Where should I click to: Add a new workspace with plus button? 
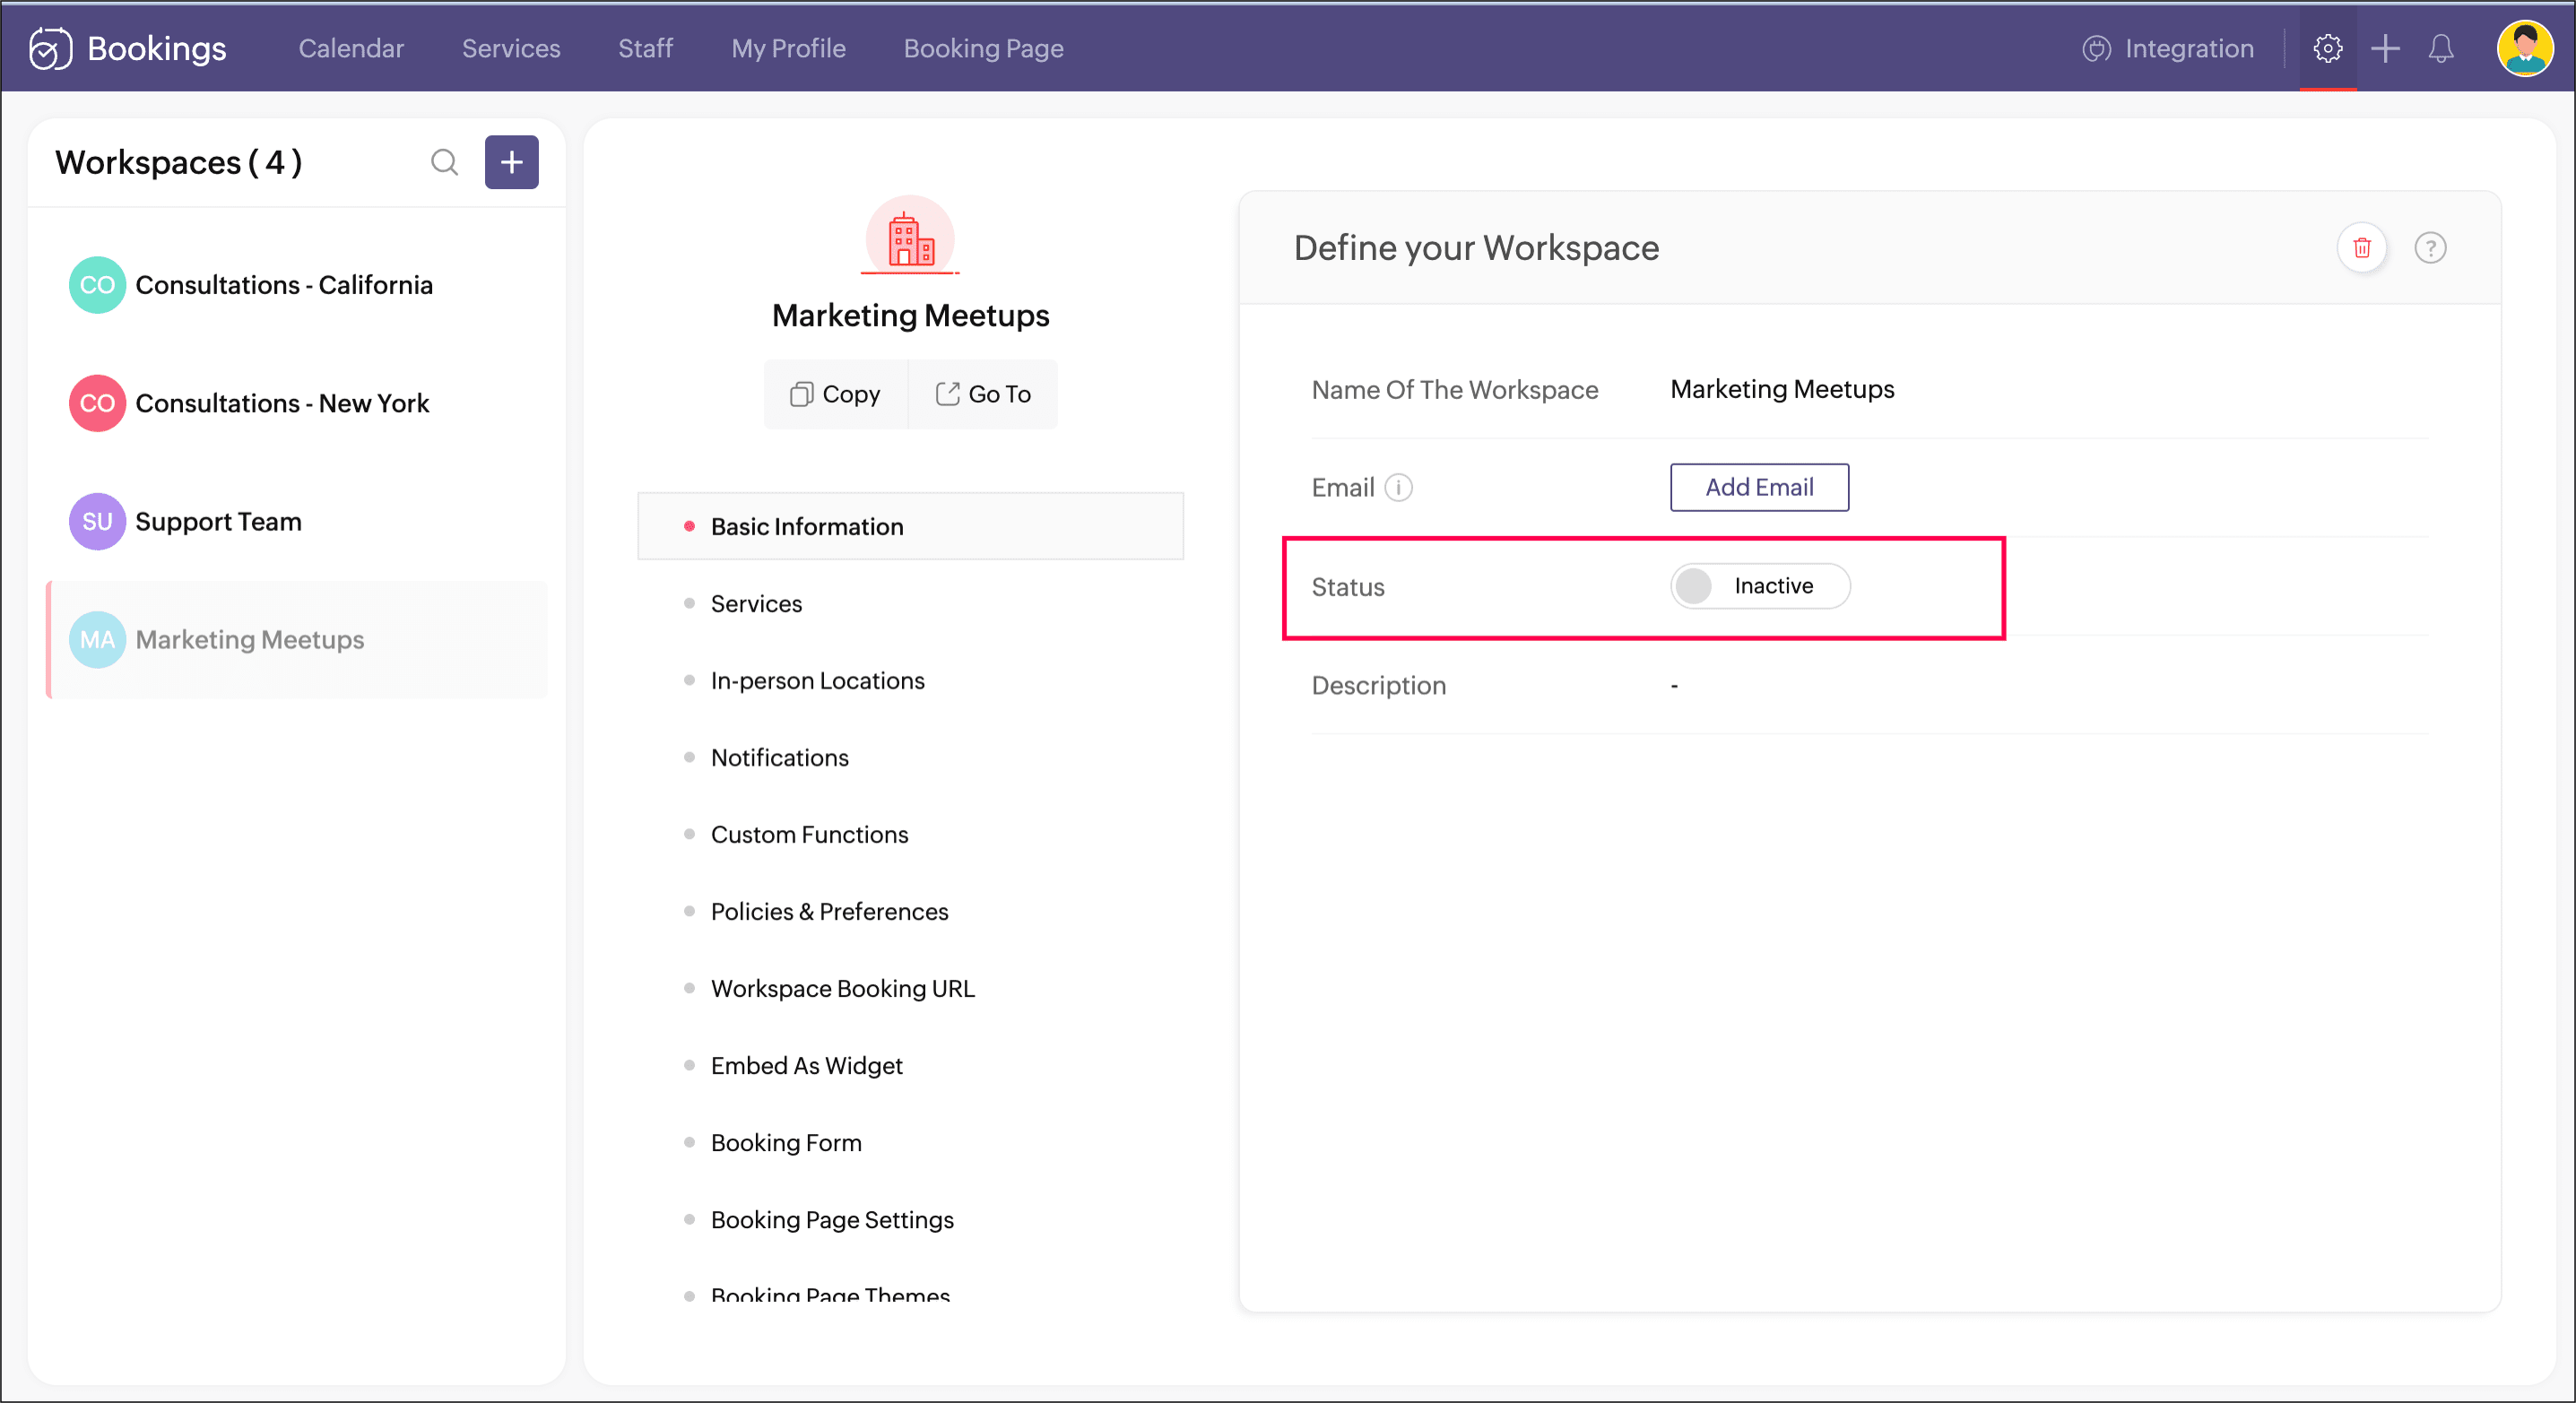[511, 162]
